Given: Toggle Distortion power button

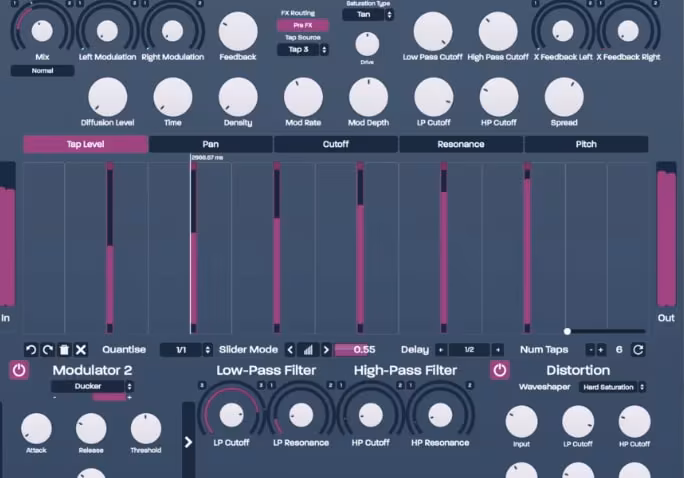Looking at the screenshot, I should (500, 370).
